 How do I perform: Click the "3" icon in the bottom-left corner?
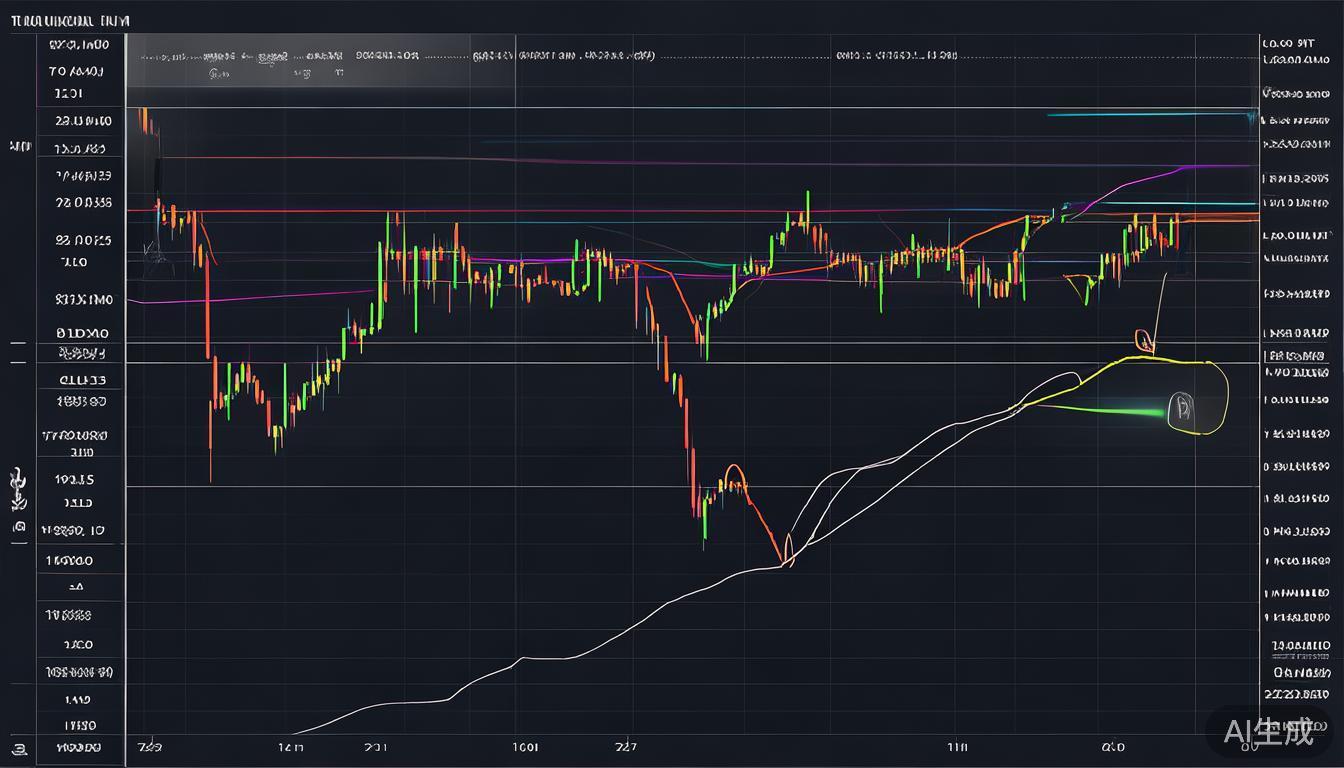coord(19,748)
